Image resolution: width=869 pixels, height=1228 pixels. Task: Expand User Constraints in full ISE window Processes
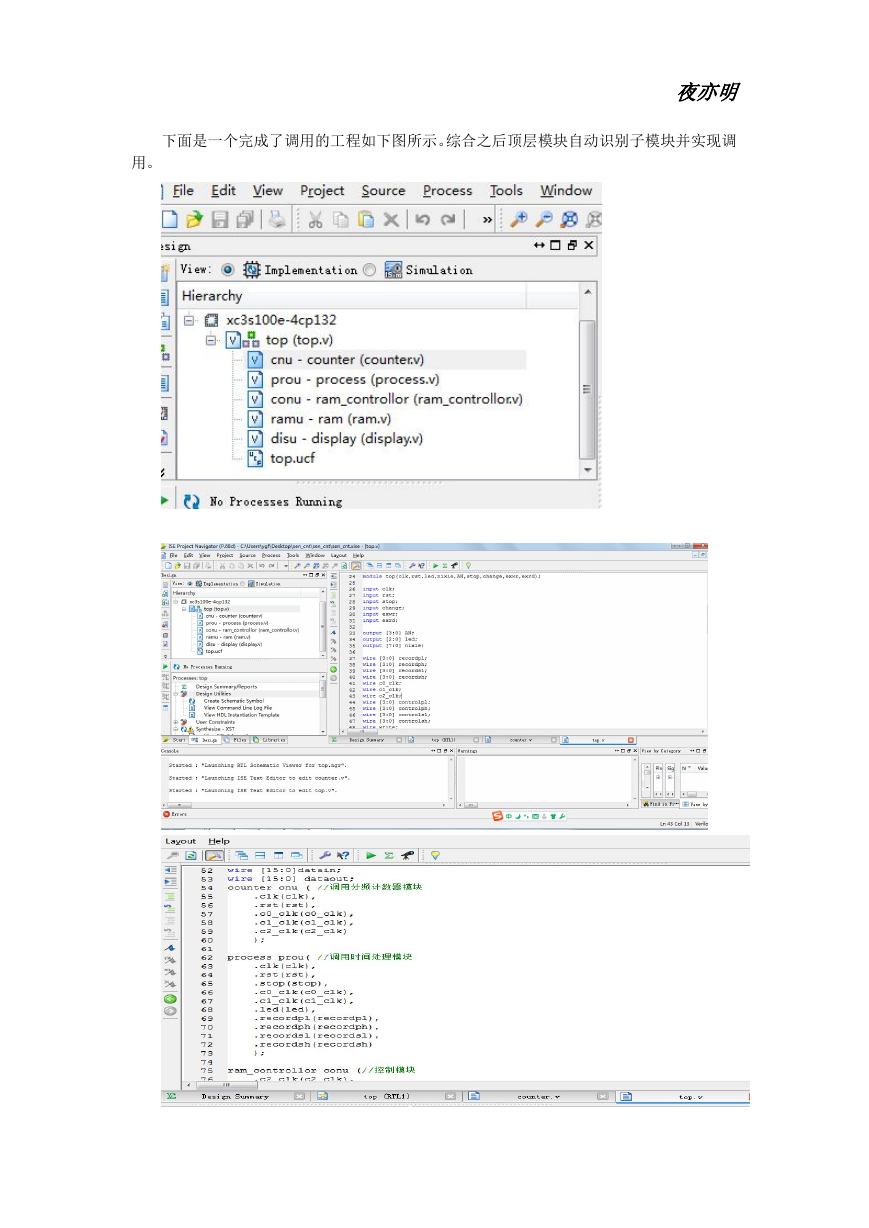(x=175, y=722)
